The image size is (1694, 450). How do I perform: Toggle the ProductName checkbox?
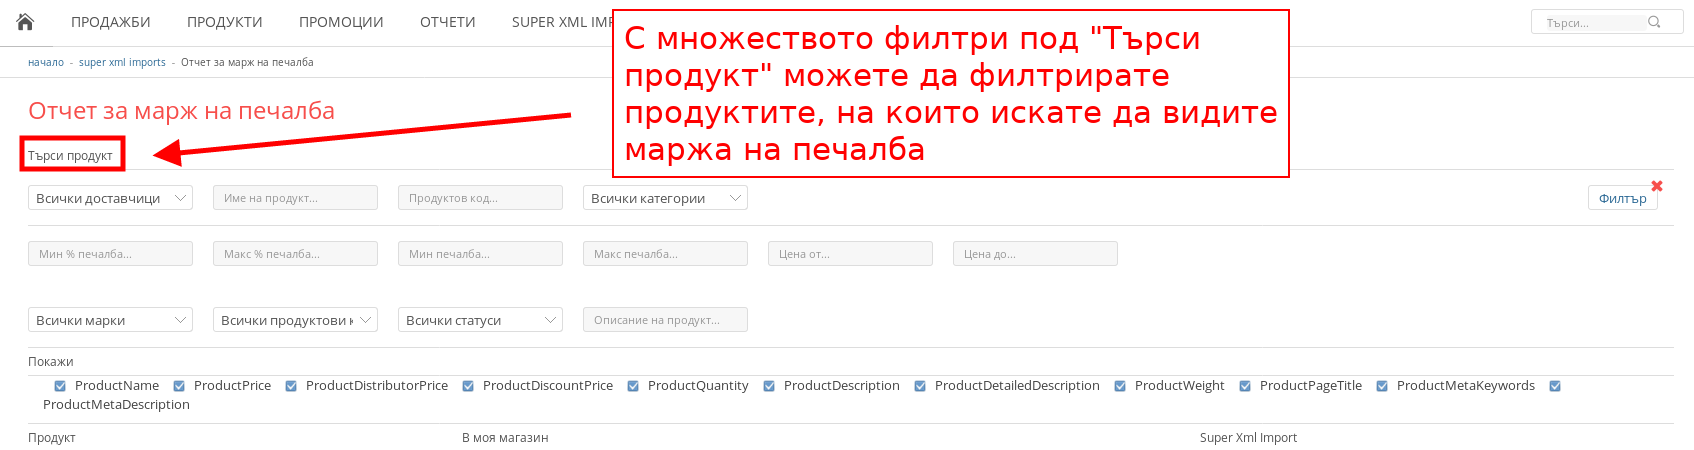pyautogui.click(x=60, y=386)
